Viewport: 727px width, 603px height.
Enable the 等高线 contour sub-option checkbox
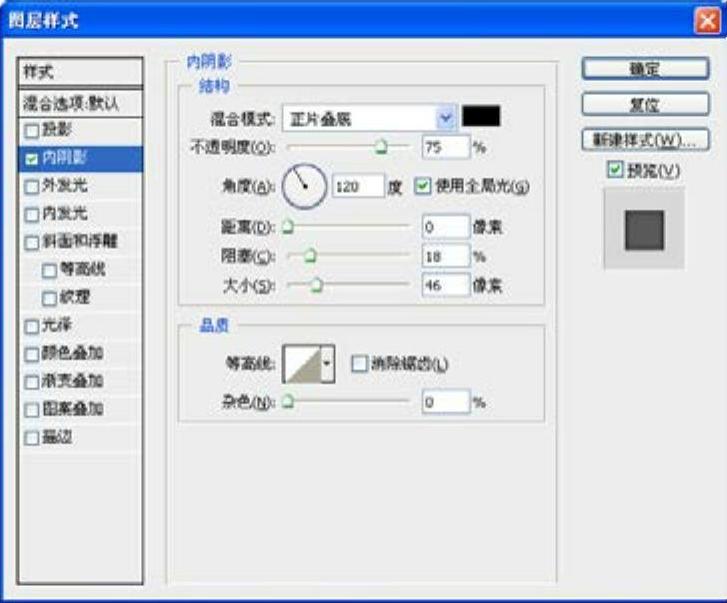pyautogui.click(x=50, y=270)
